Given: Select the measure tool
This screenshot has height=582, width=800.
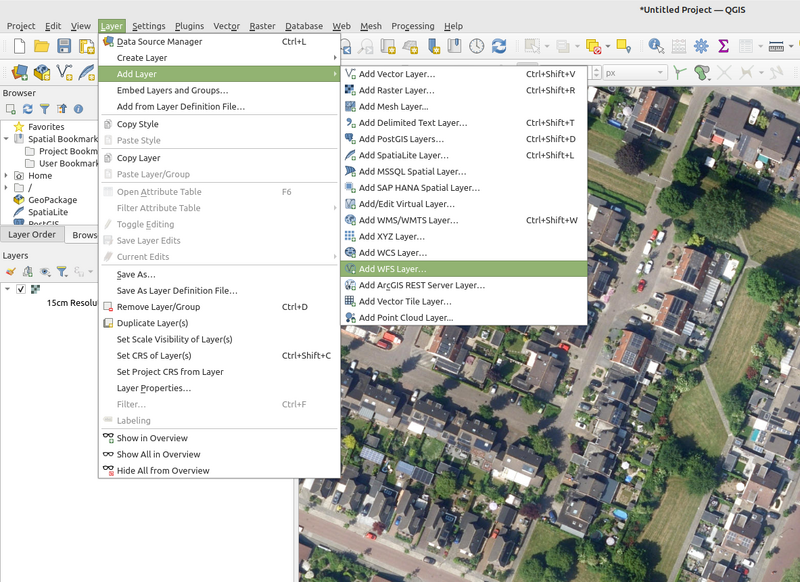Looking at the screenshot, I should tap(775, 45).
